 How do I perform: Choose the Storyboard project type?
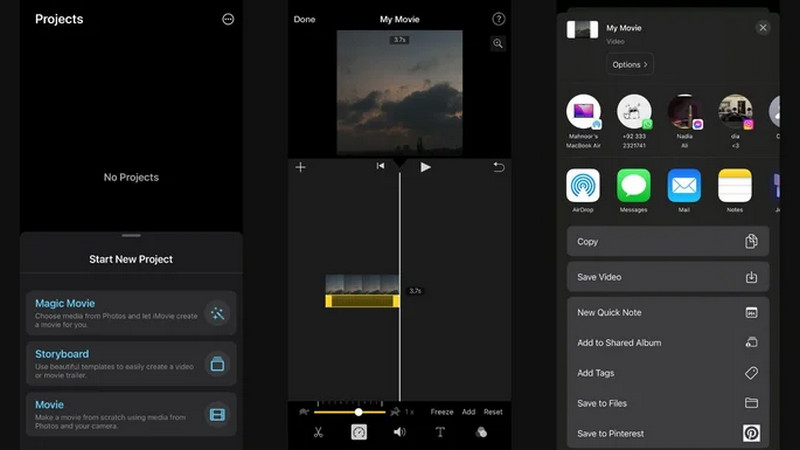[x=131, y=363]
